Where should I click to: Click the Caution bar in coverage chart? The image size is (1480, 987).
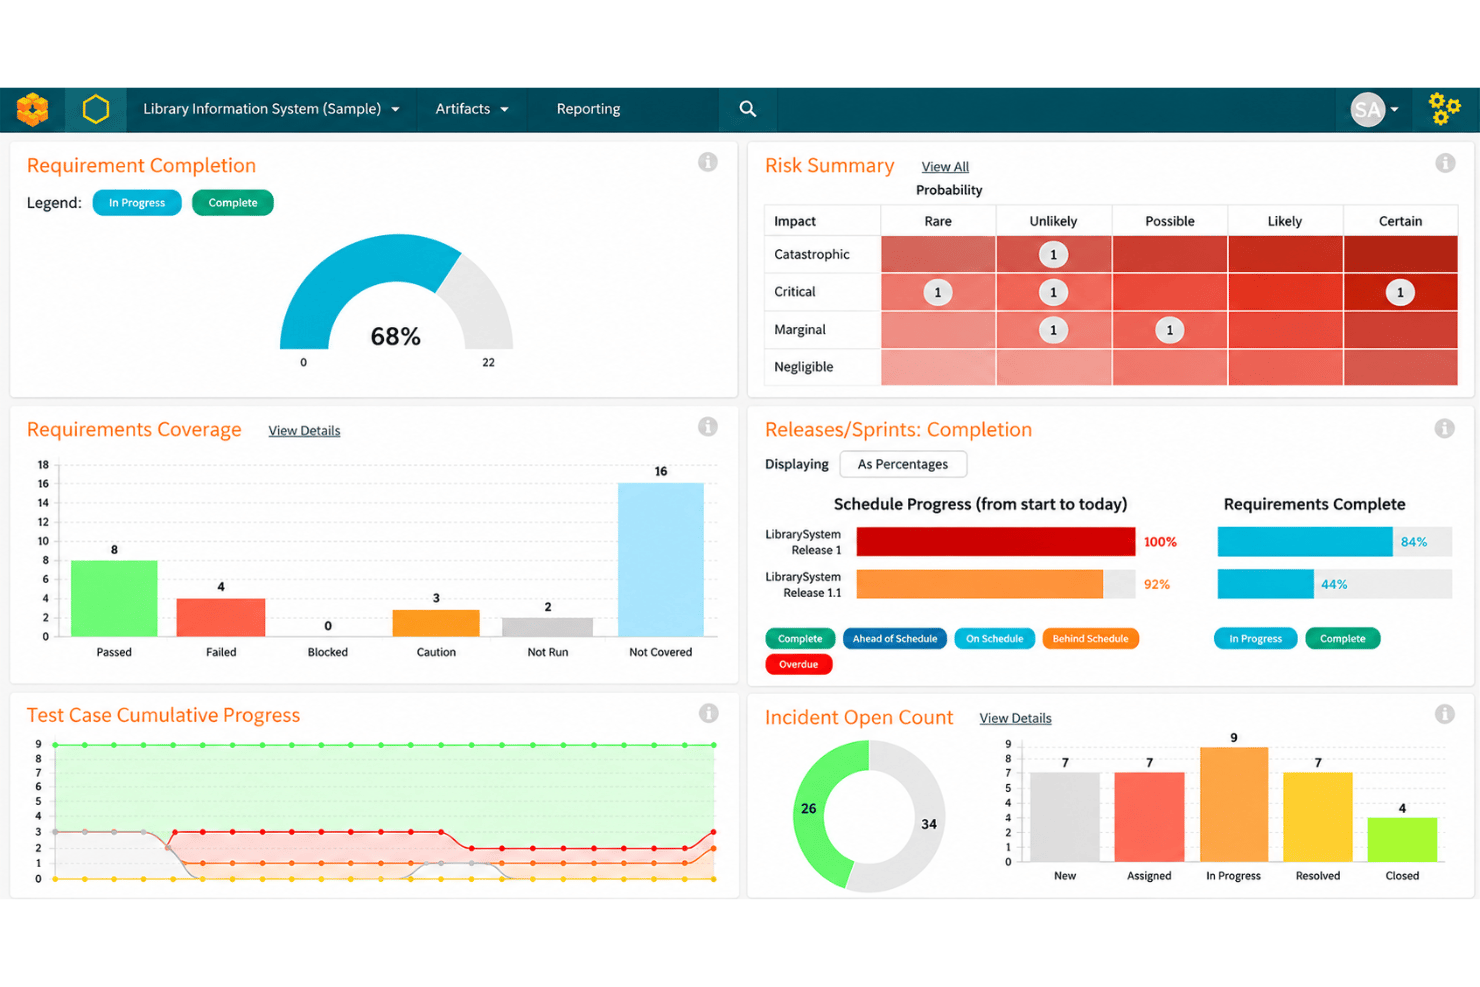(x=436, y=623)
